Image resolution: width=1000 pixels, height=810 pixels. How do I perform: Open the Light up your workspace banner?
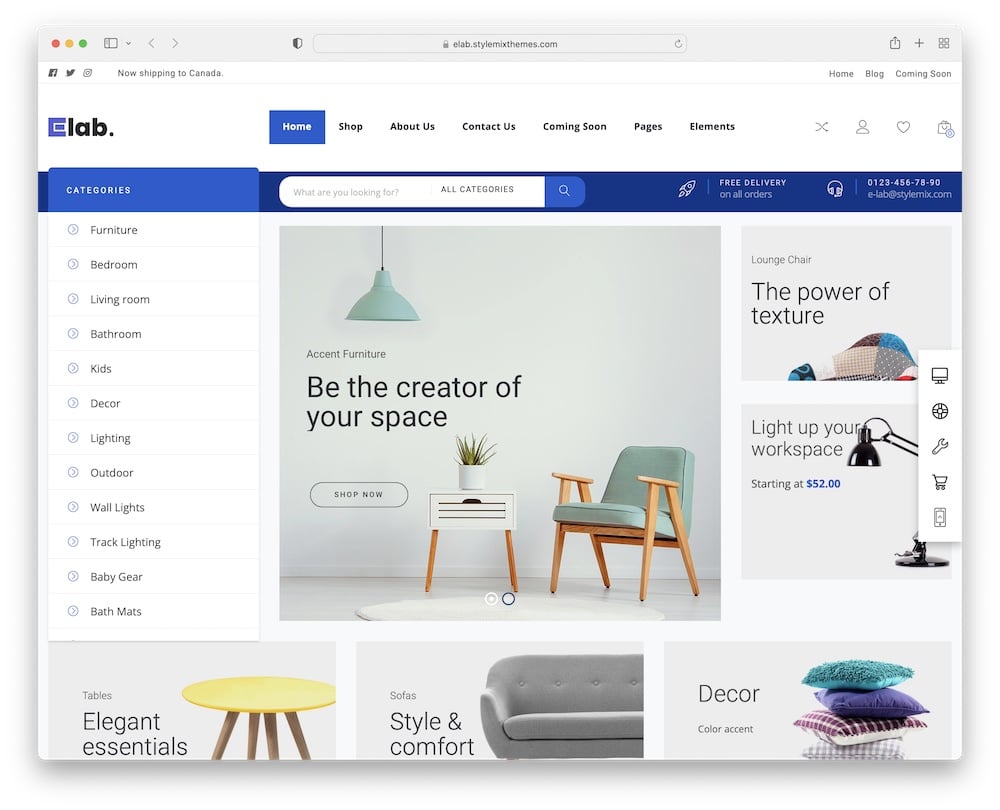pos(846,492)
